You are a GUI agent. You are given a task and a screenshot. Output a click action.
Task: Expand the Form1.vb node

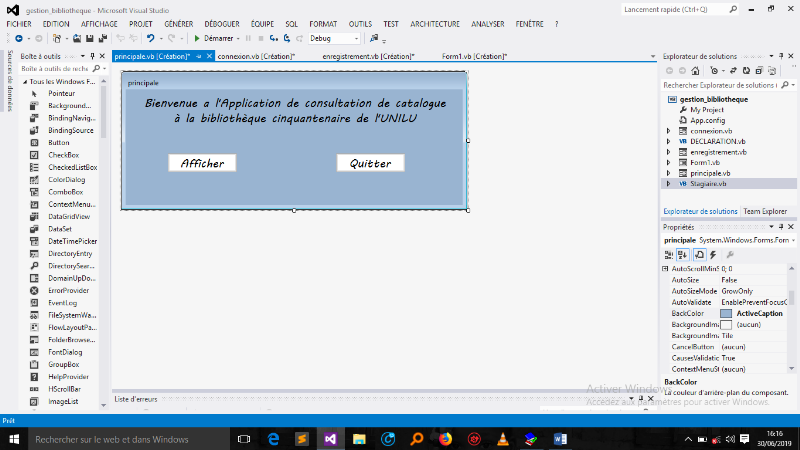click(x=668, y=162)
